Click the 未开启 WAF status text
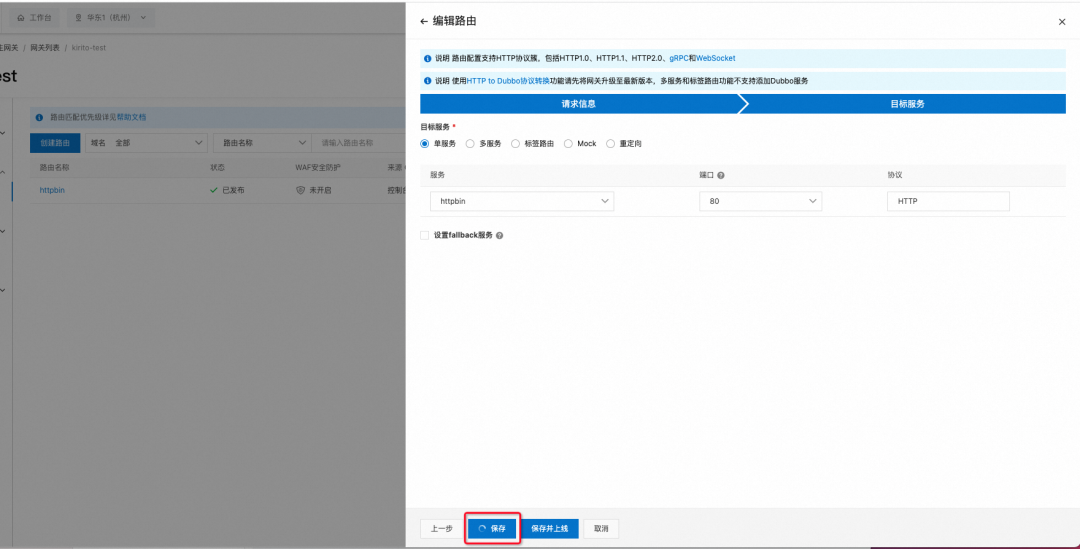1080x549 pixels. [x=320, y=190]
